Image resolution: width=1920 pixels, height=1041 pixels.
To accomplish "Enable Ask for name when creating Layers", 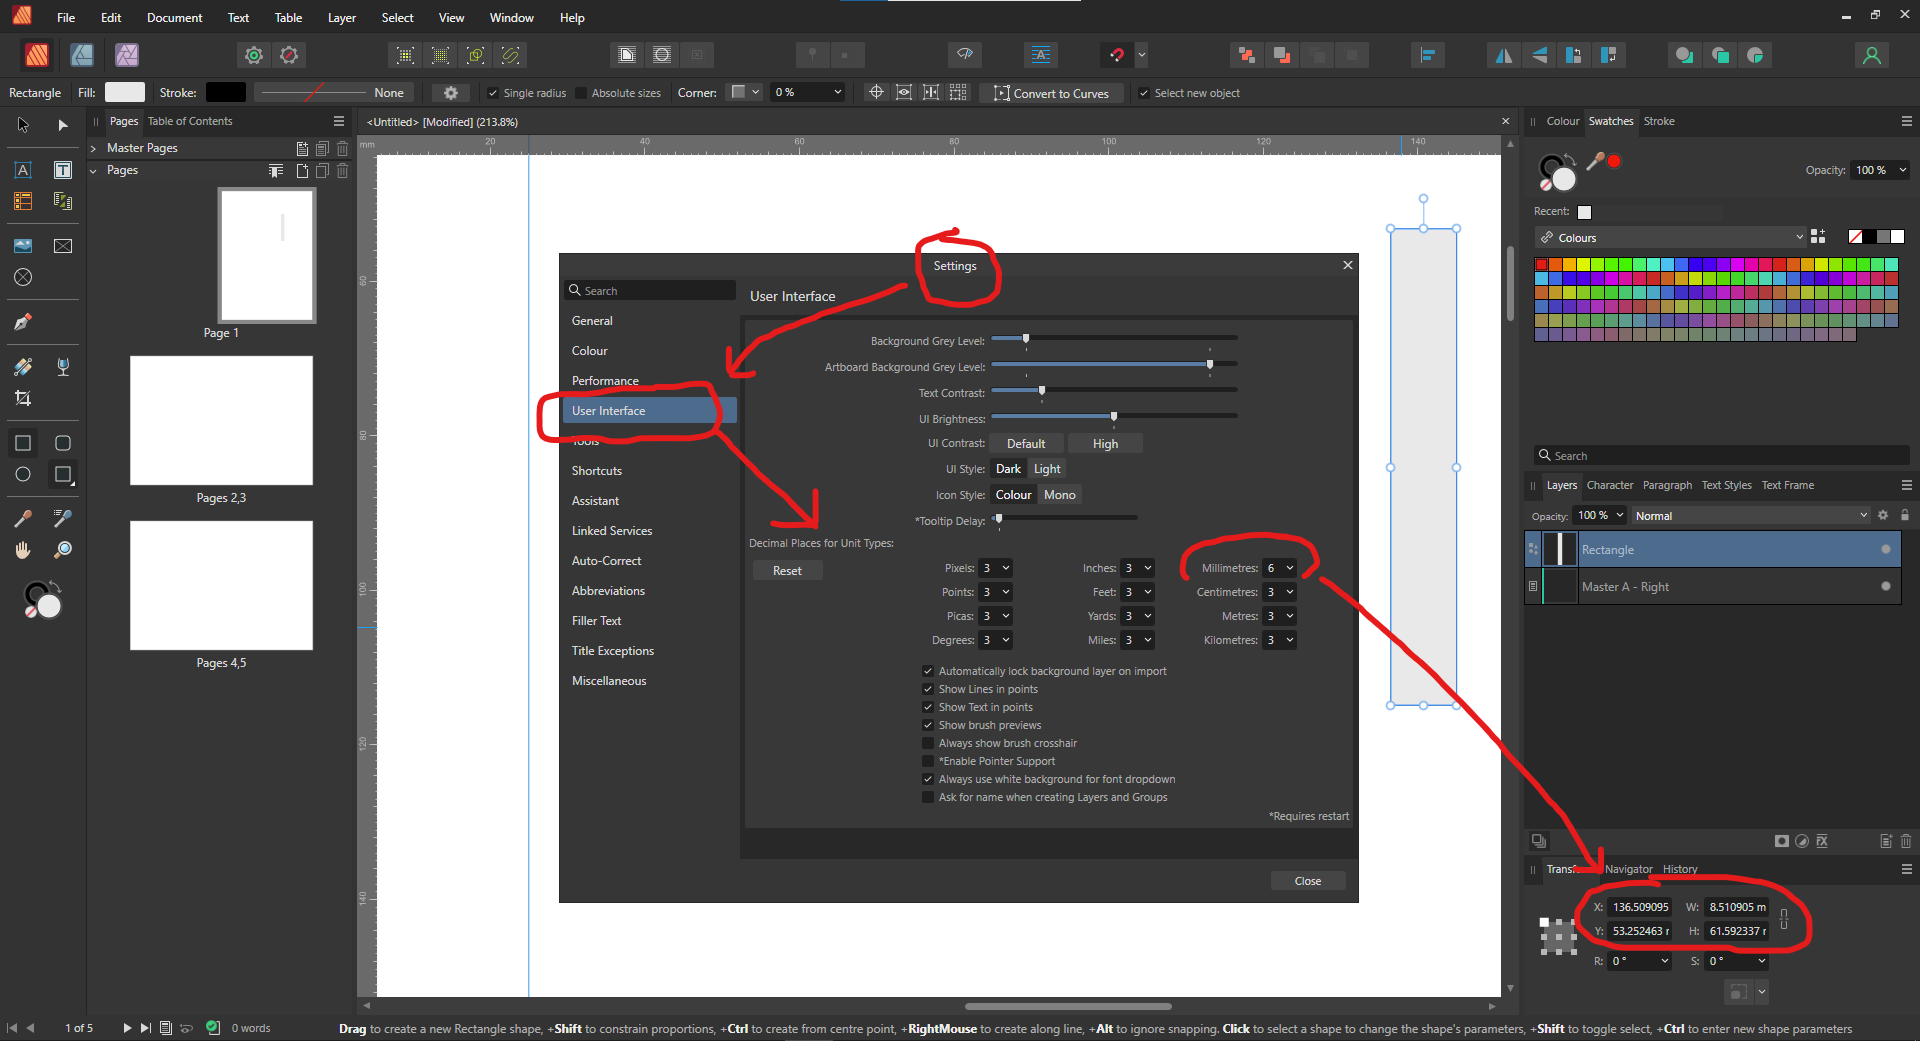I will 928,797.
